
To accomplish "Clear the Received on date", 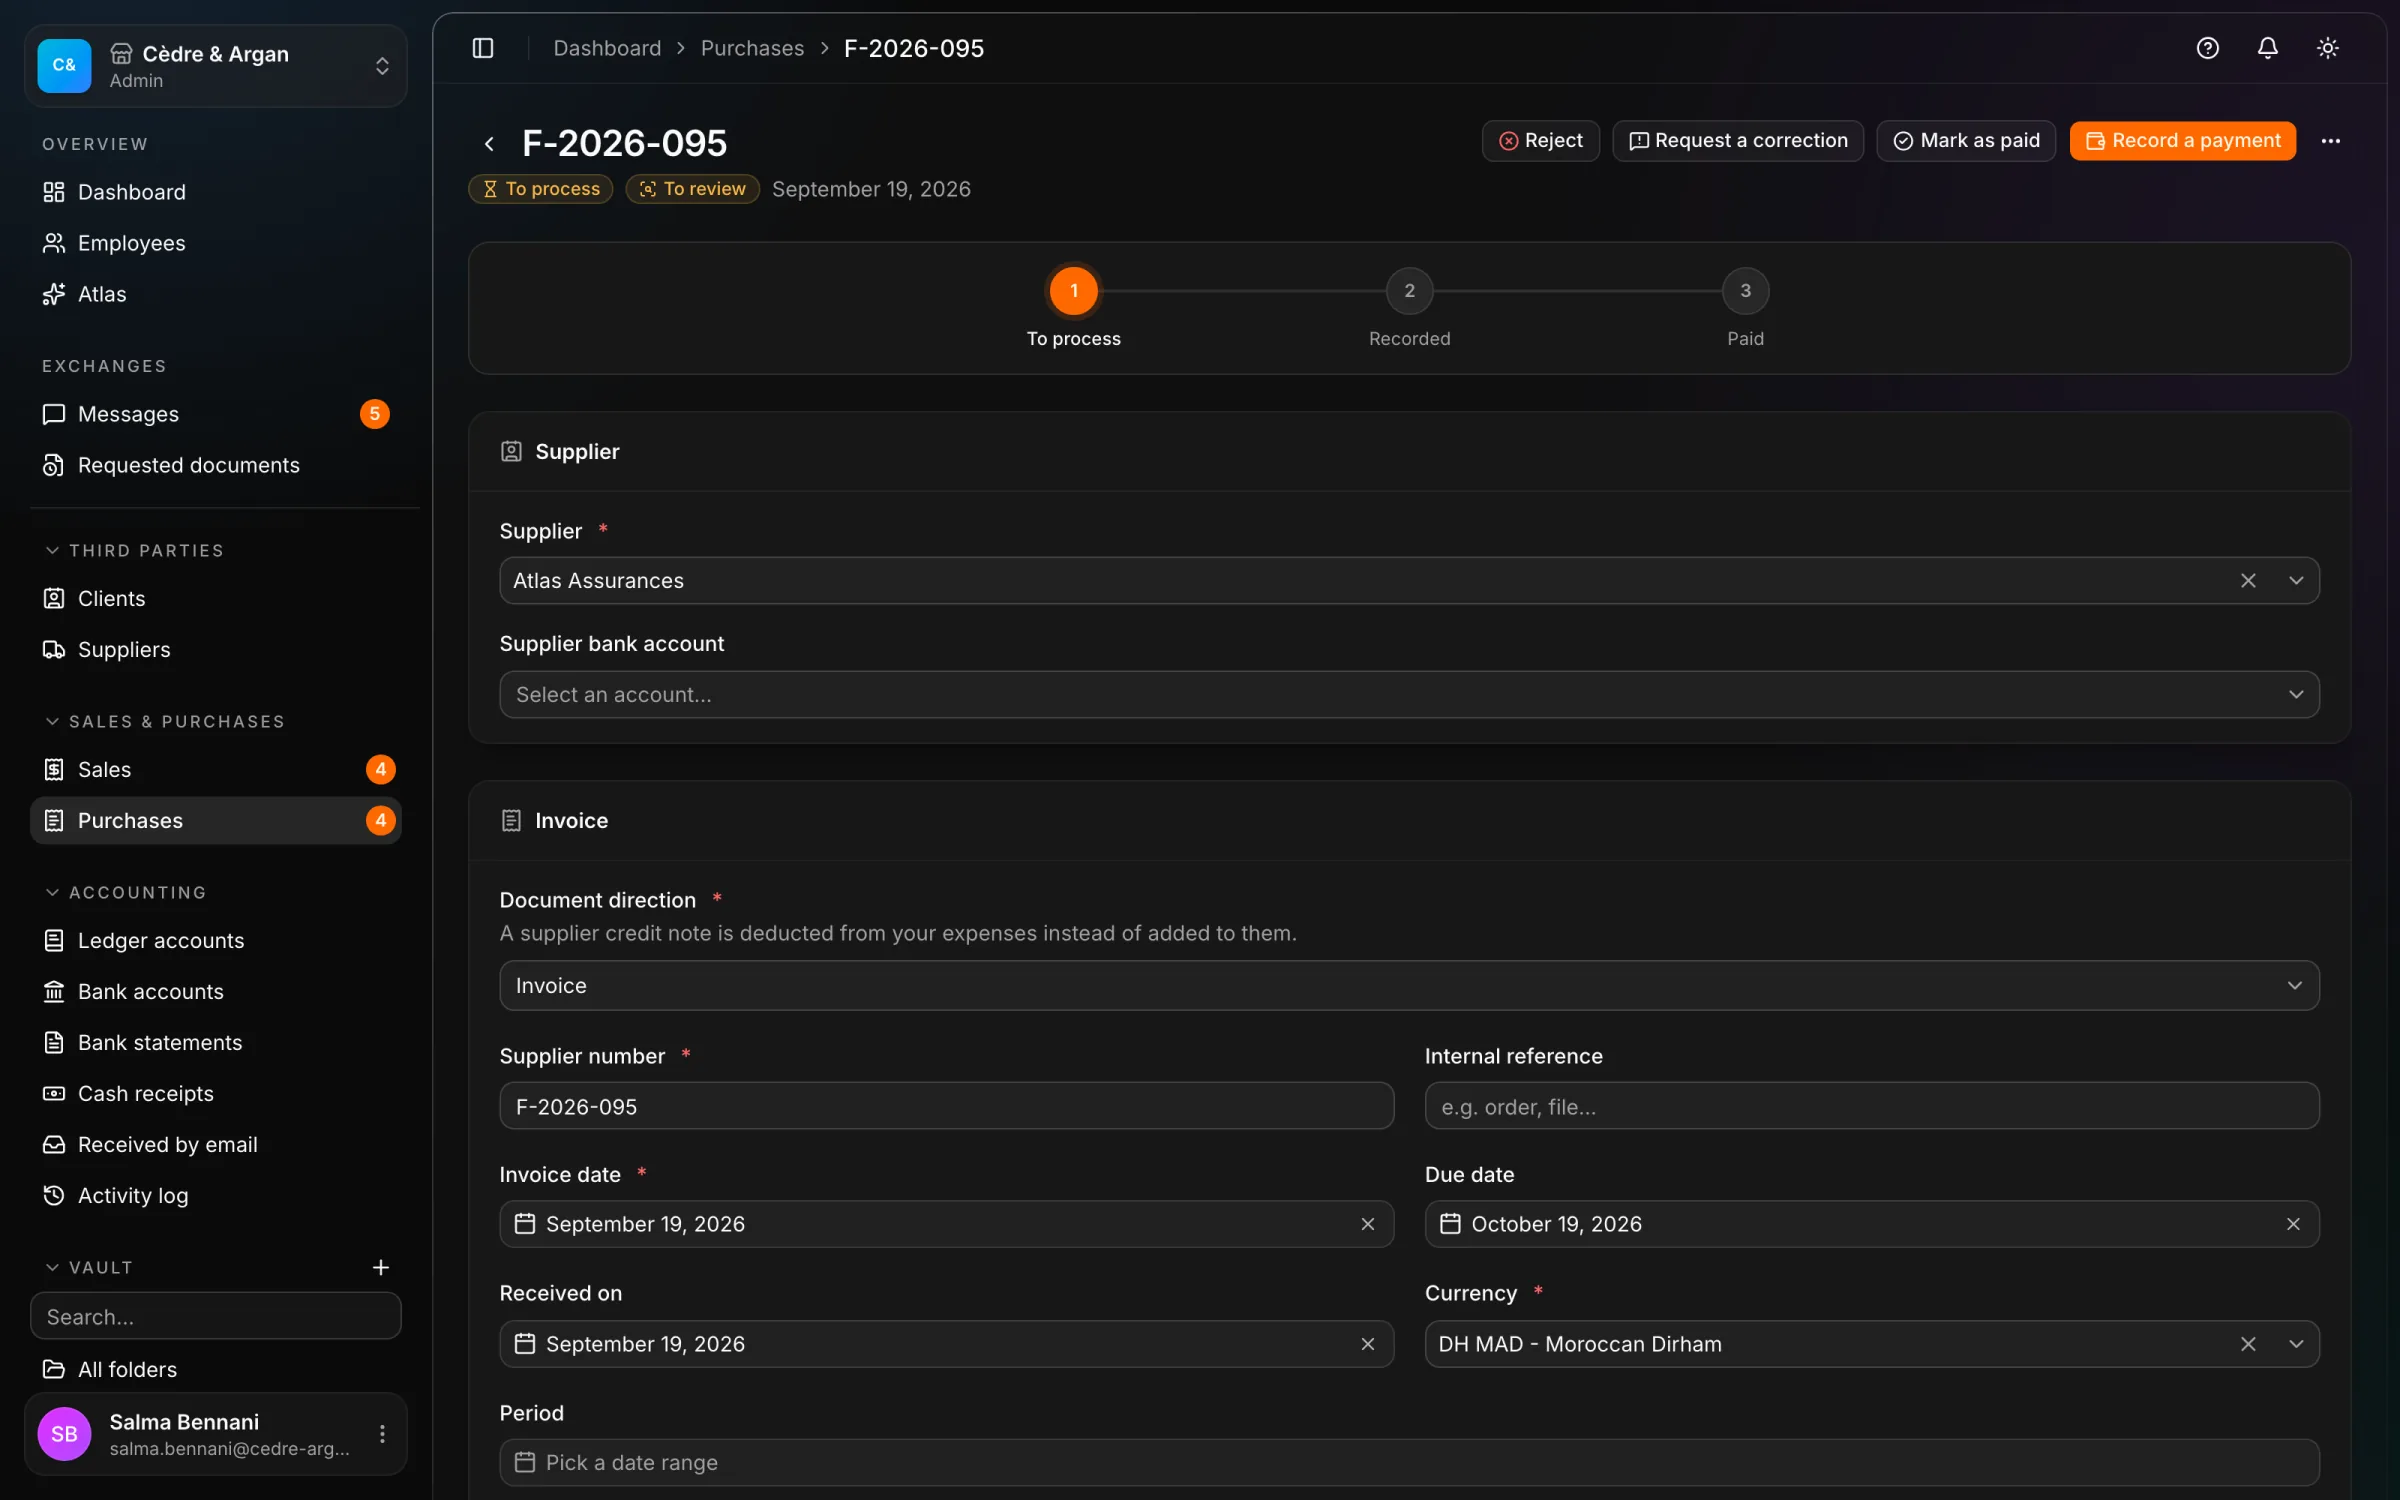I will (1368, 1344).
